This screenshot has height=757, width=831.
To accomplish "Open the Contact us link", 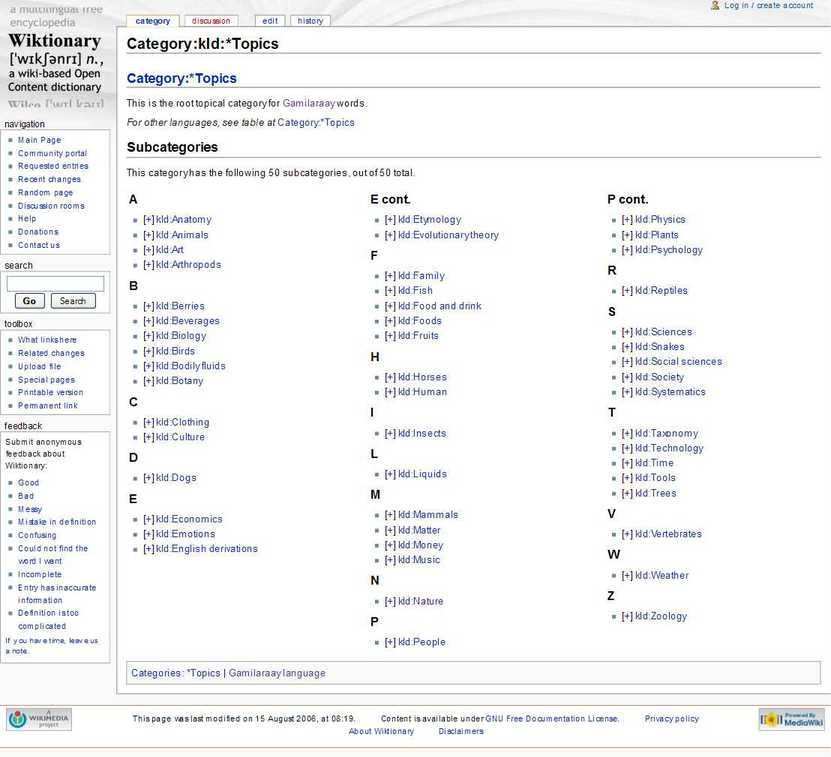I will click(x=39, y=245).
